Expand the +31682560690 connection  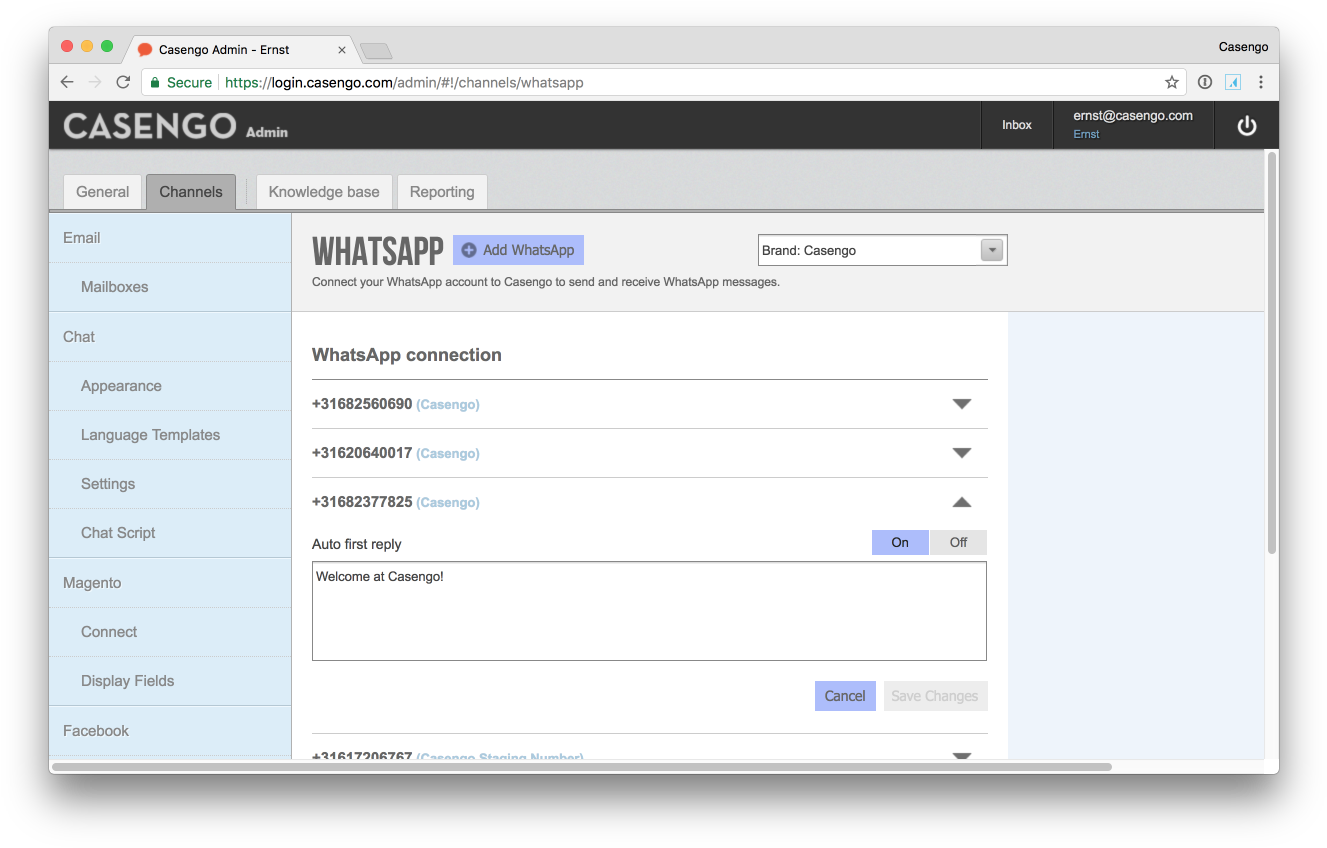click(x=962, y=404)
